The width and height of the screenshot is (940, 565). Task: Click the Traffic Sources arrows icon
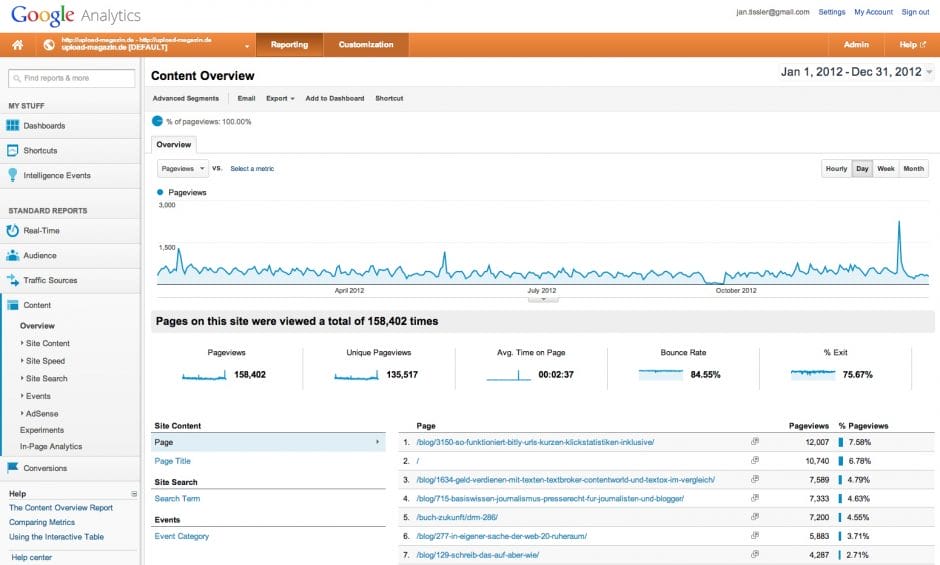coord(12,280)
